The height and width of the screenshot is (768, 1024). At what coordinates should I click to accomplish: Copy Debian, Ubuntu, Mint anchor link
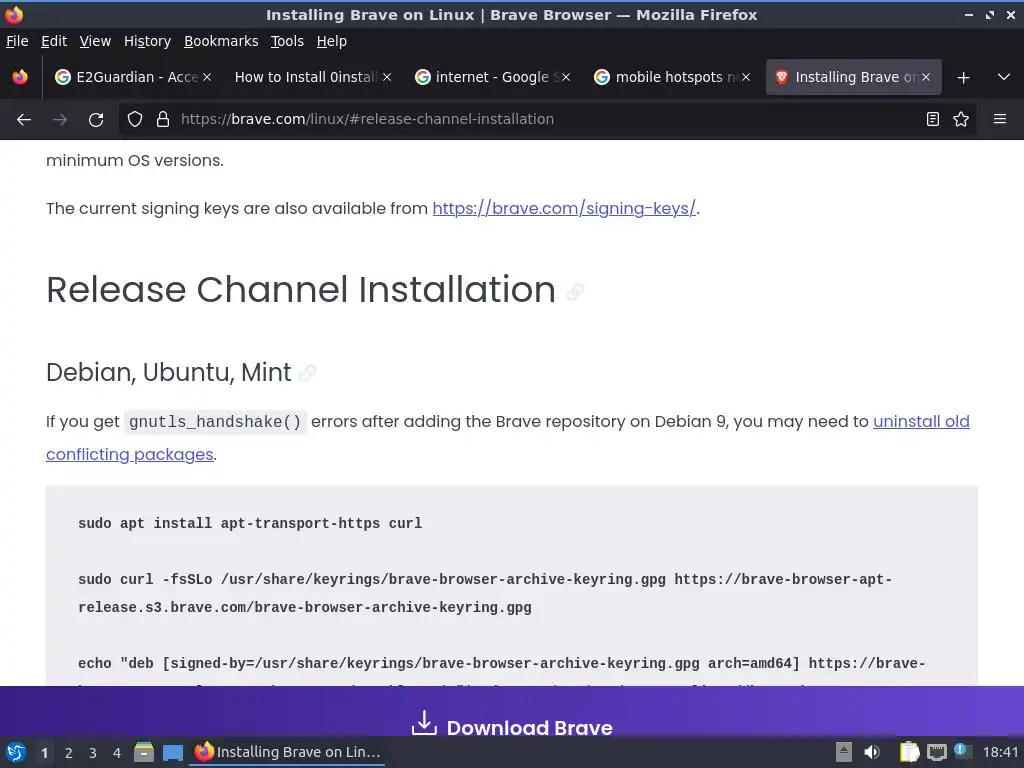coord(307,373)
